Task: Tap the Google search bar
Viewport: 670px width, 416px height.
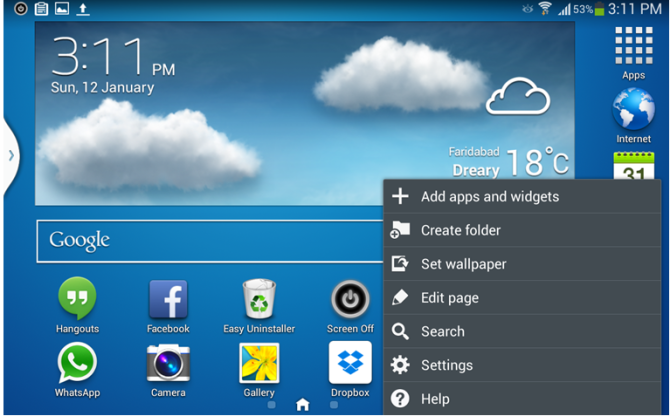Action: [210, 241]
